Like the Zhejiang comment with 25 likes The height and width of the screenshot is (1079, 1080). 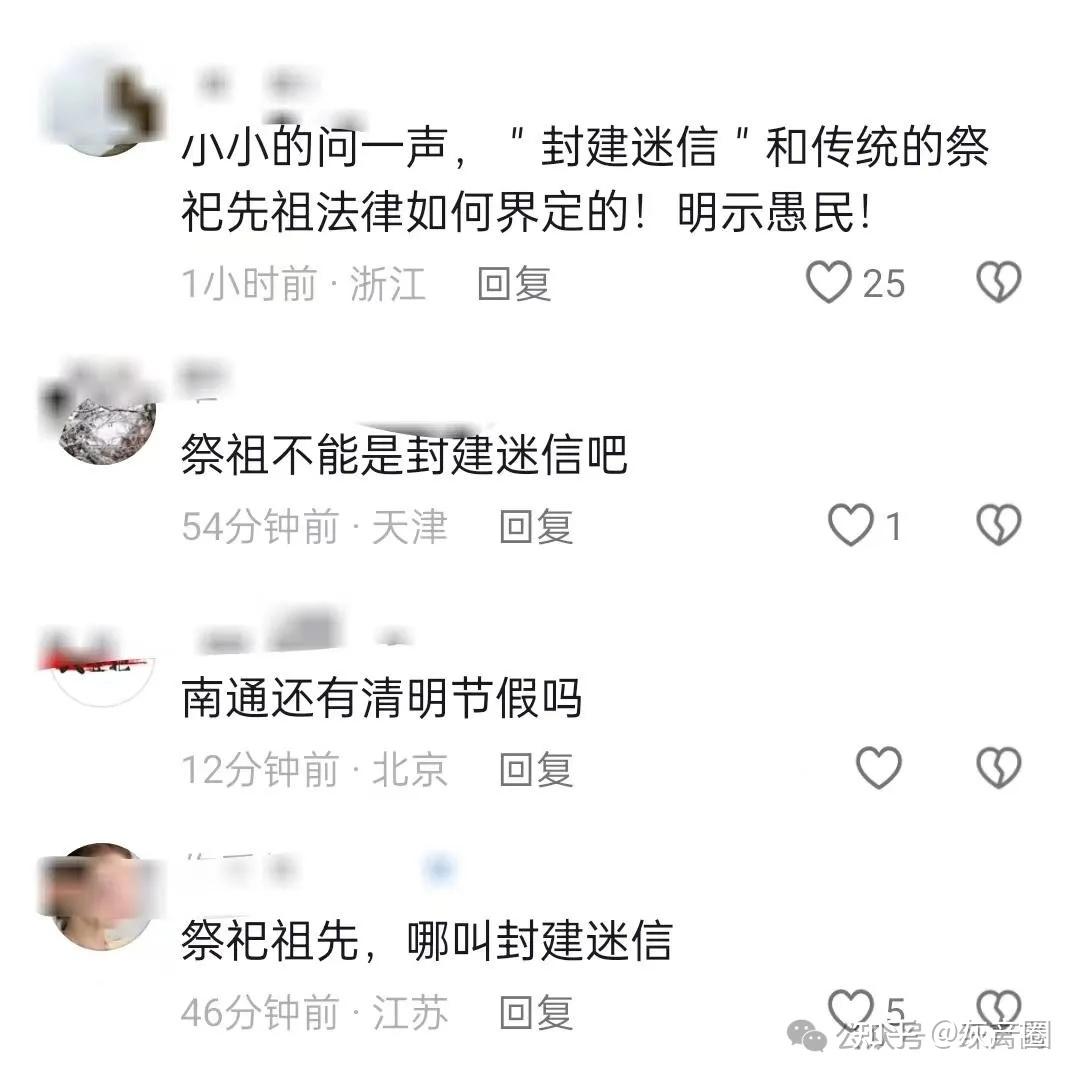click(829, 282)
